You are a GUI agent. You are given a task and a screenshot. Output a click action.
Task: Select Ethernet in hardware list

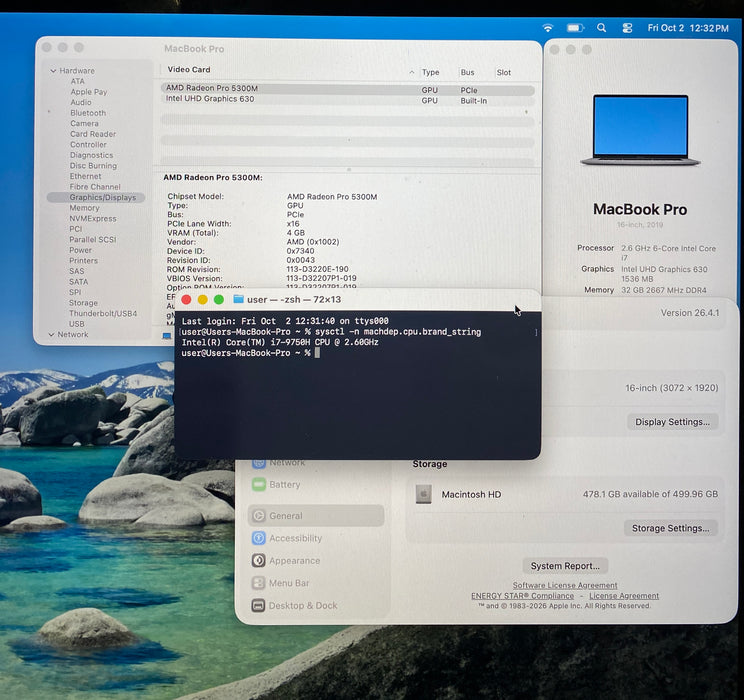(85, 176)
